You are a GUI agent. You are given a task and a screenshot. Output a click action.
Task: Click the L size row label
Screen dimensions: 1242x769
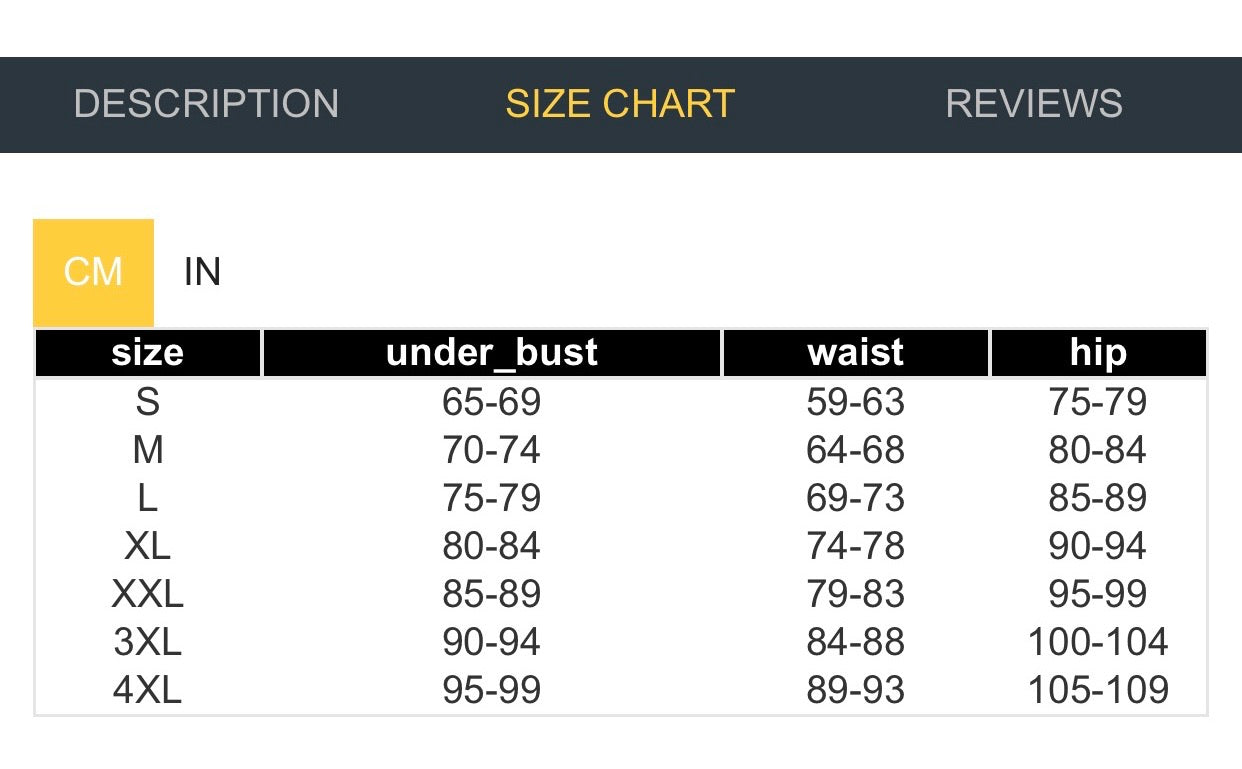click(148, 498)
